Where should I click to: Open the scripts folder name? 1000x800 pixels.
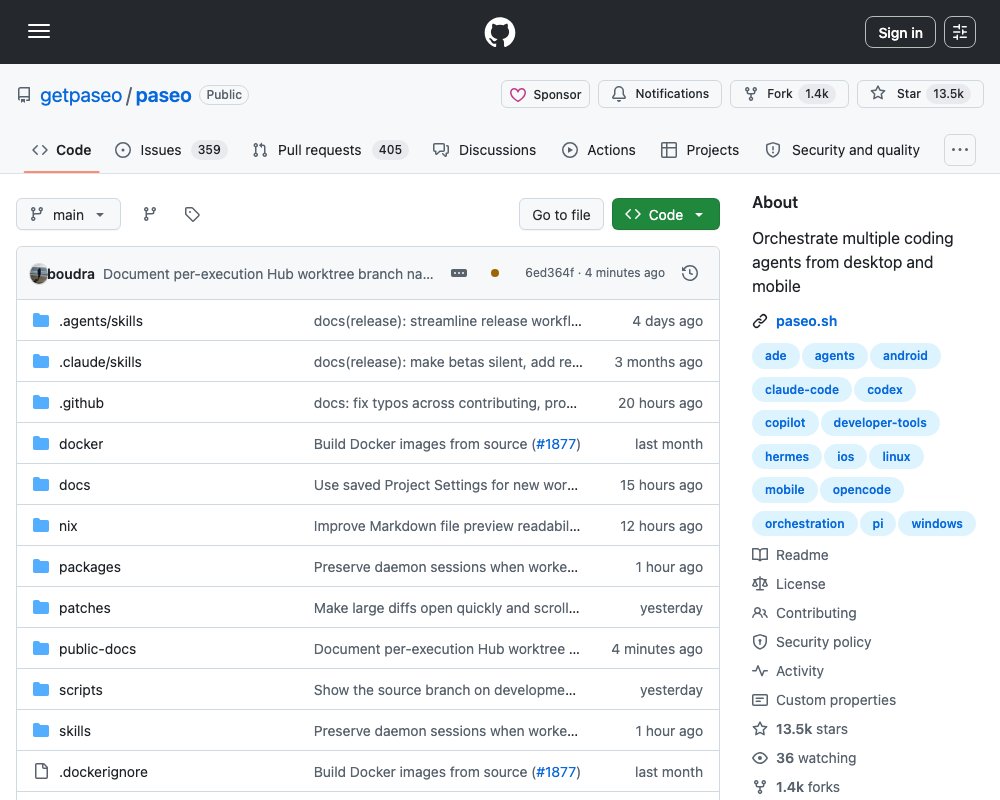click(x=80, y=690)
